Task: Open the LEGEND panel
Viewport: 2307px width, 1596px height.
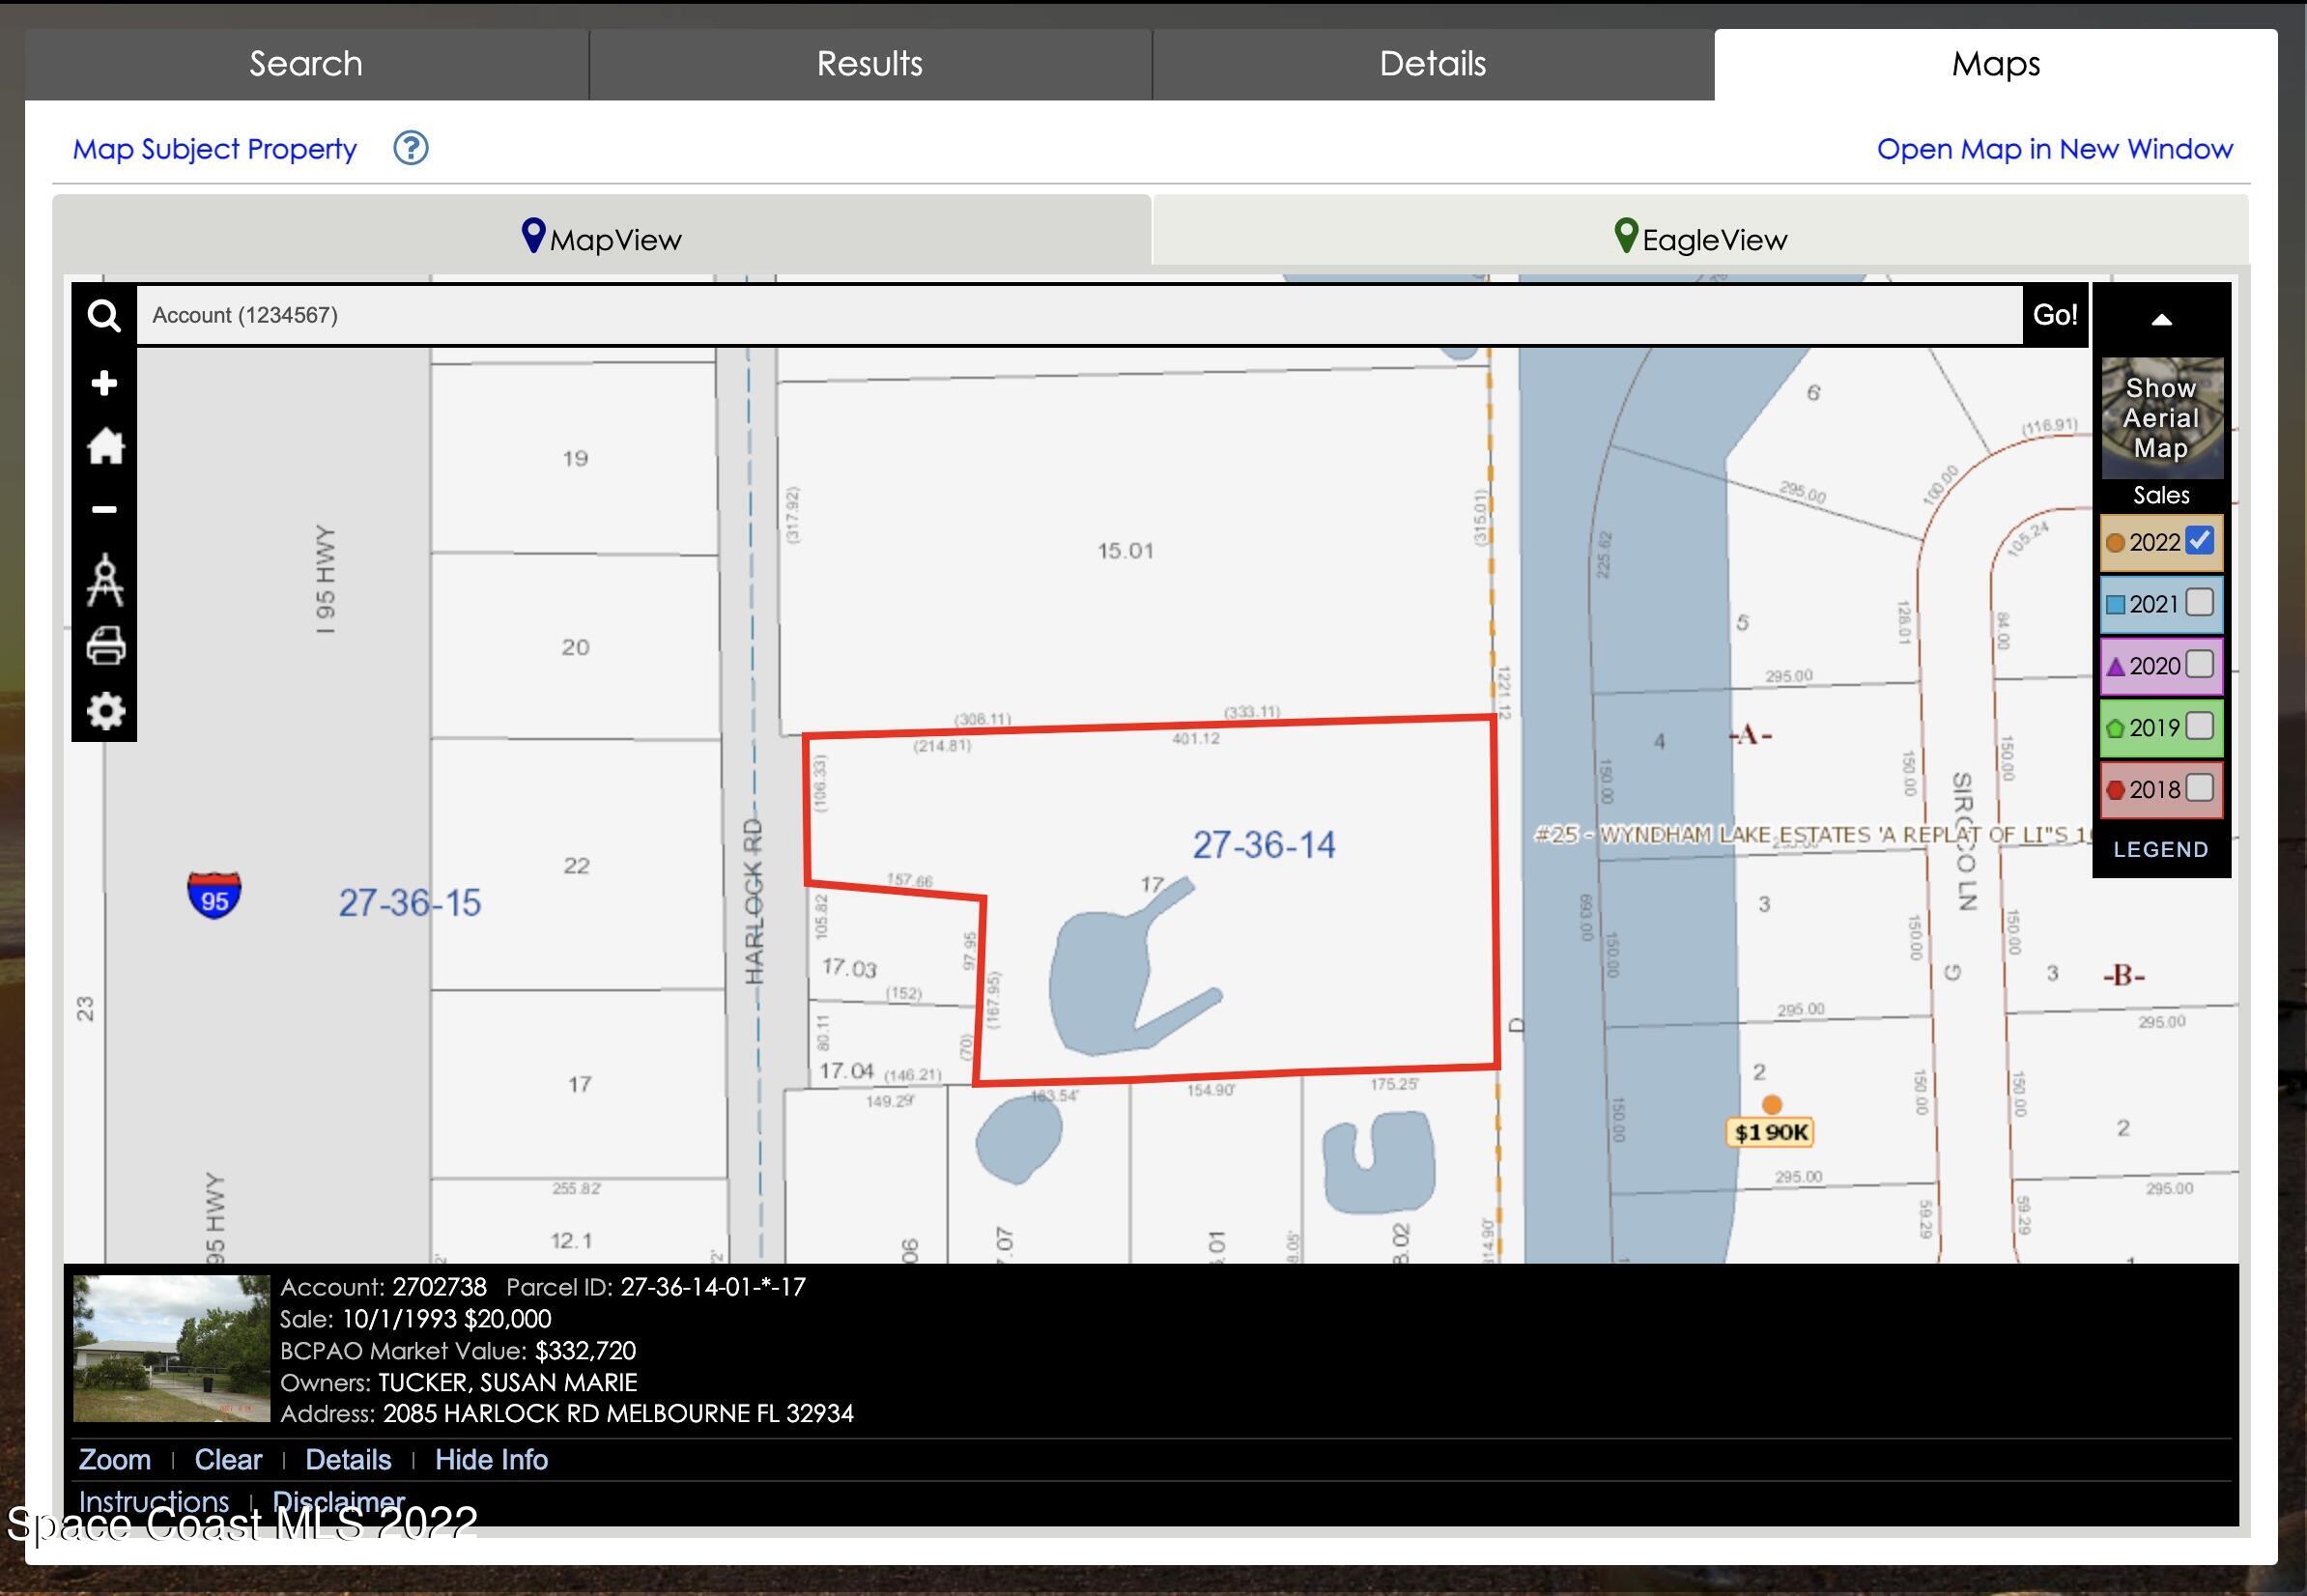Action: tap(2162, 849)
